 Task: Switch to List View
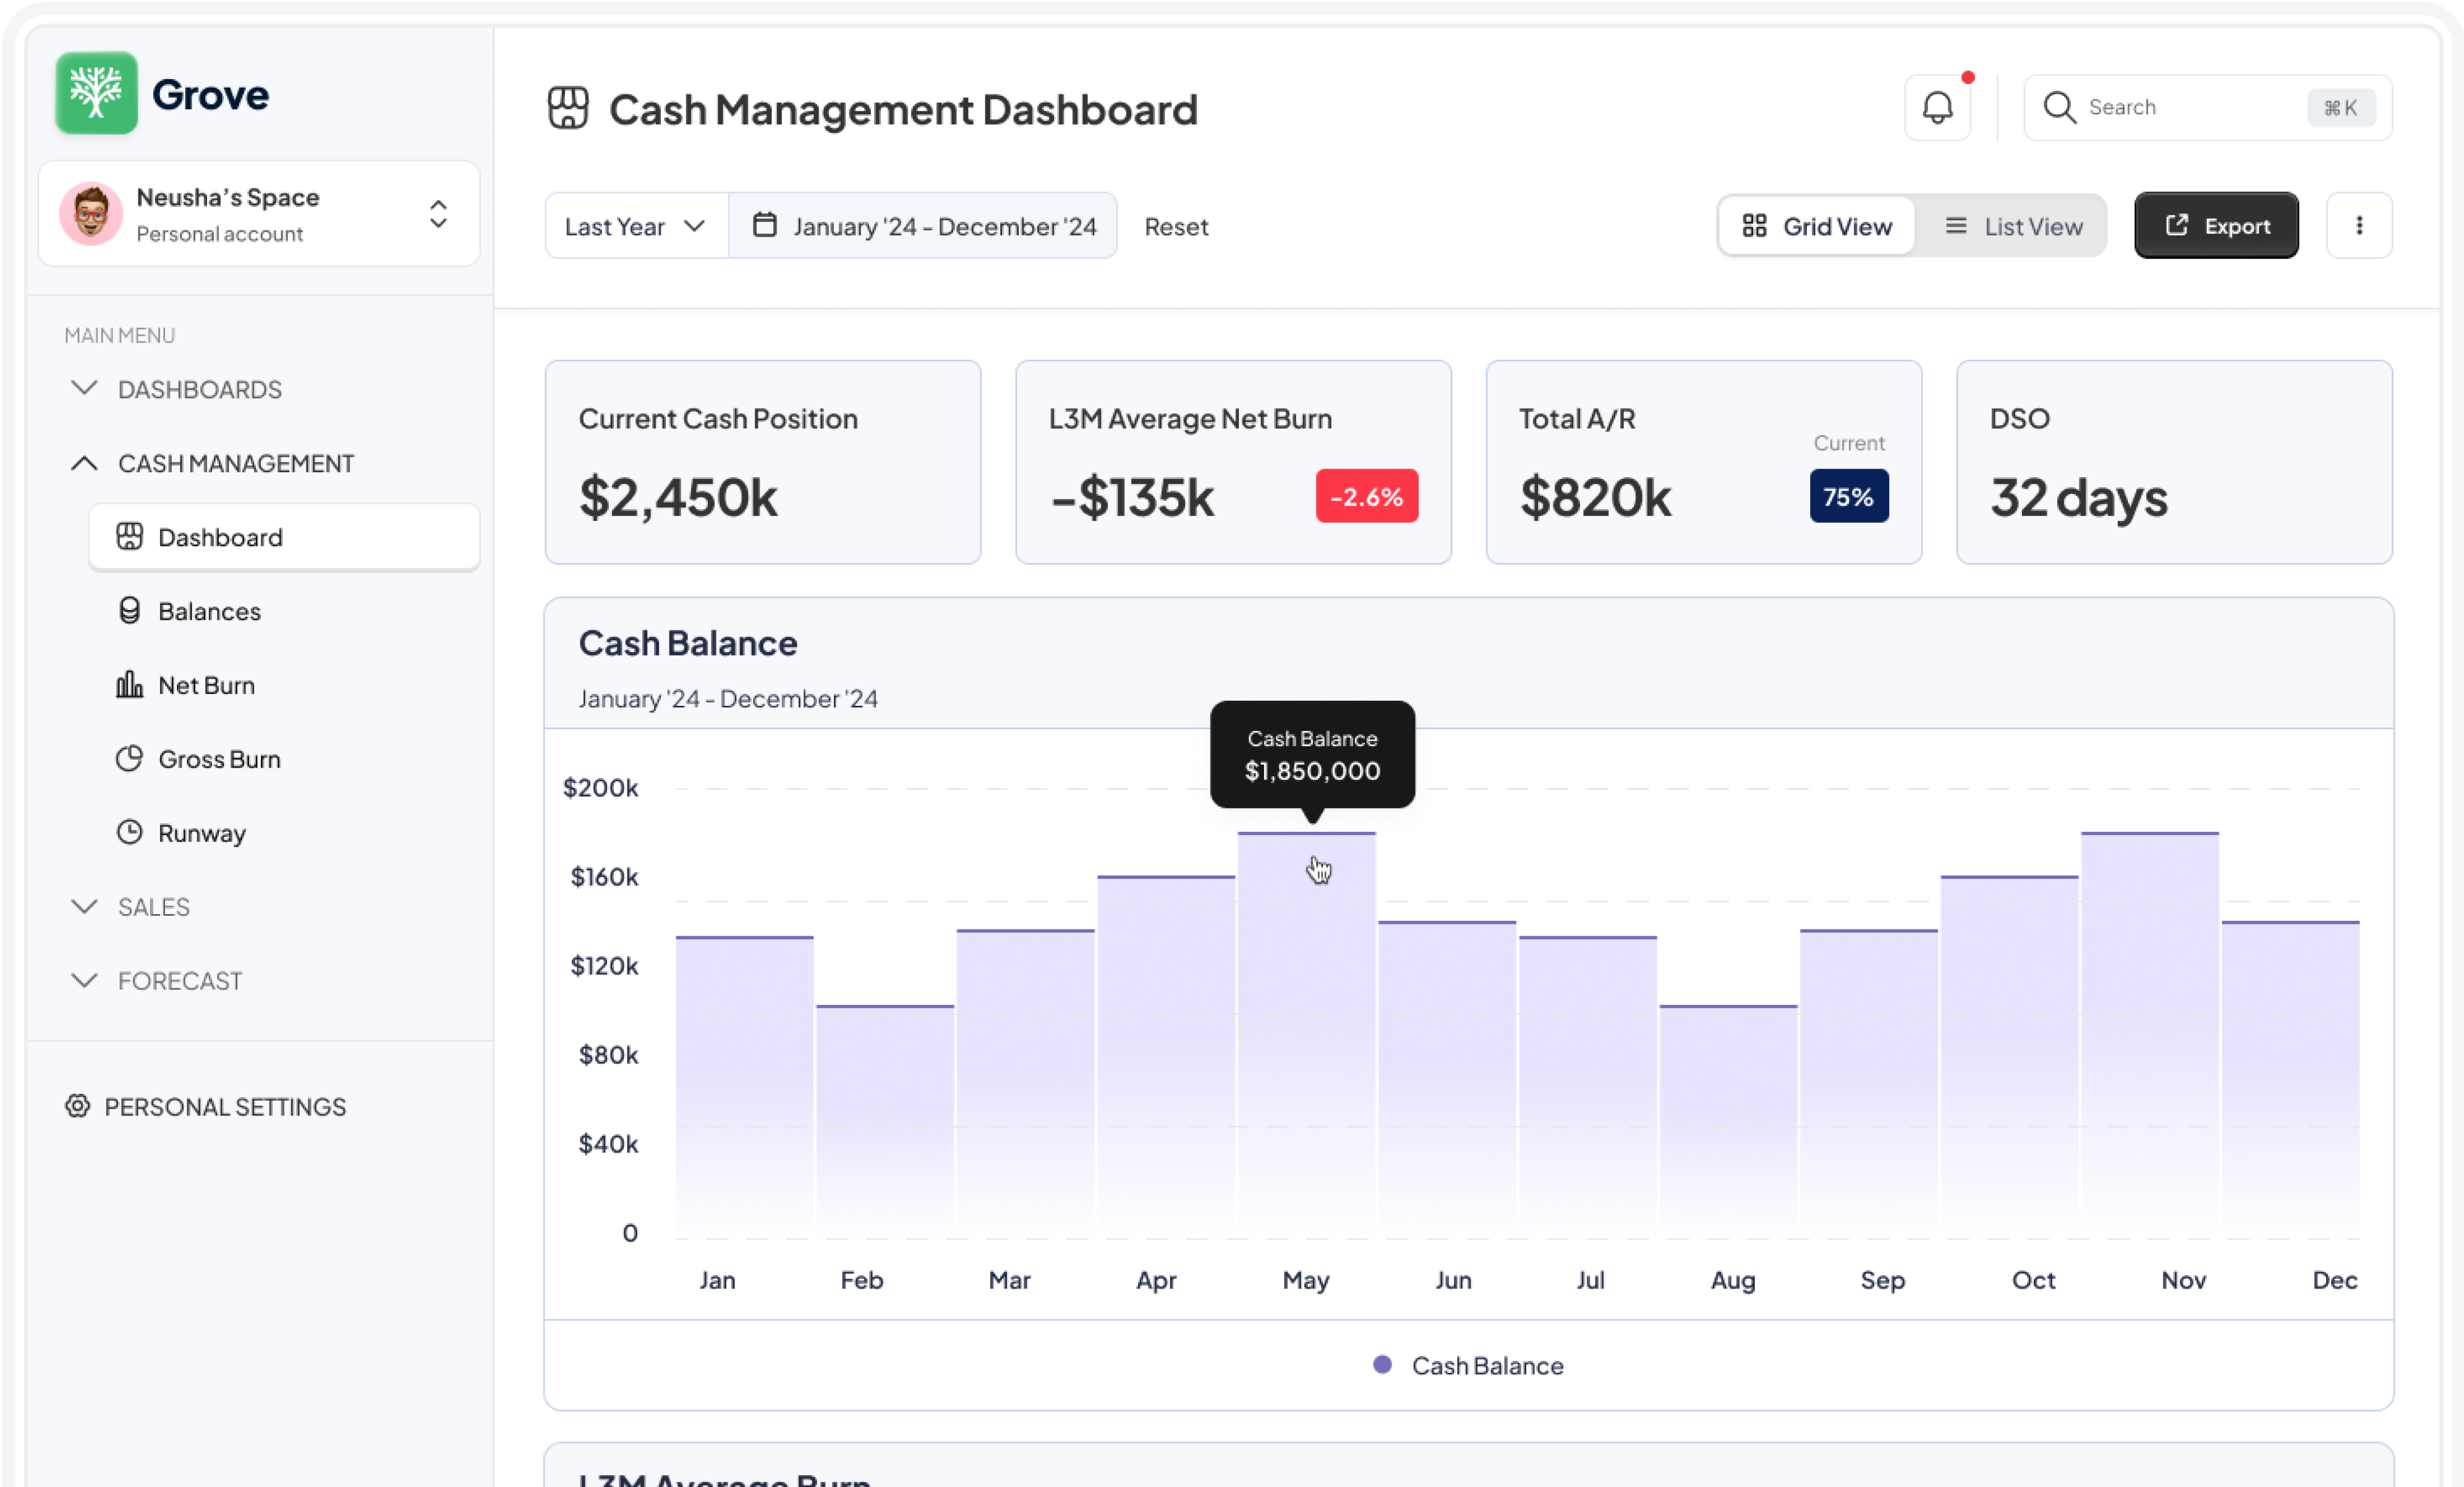click(x=2012, y=226)
